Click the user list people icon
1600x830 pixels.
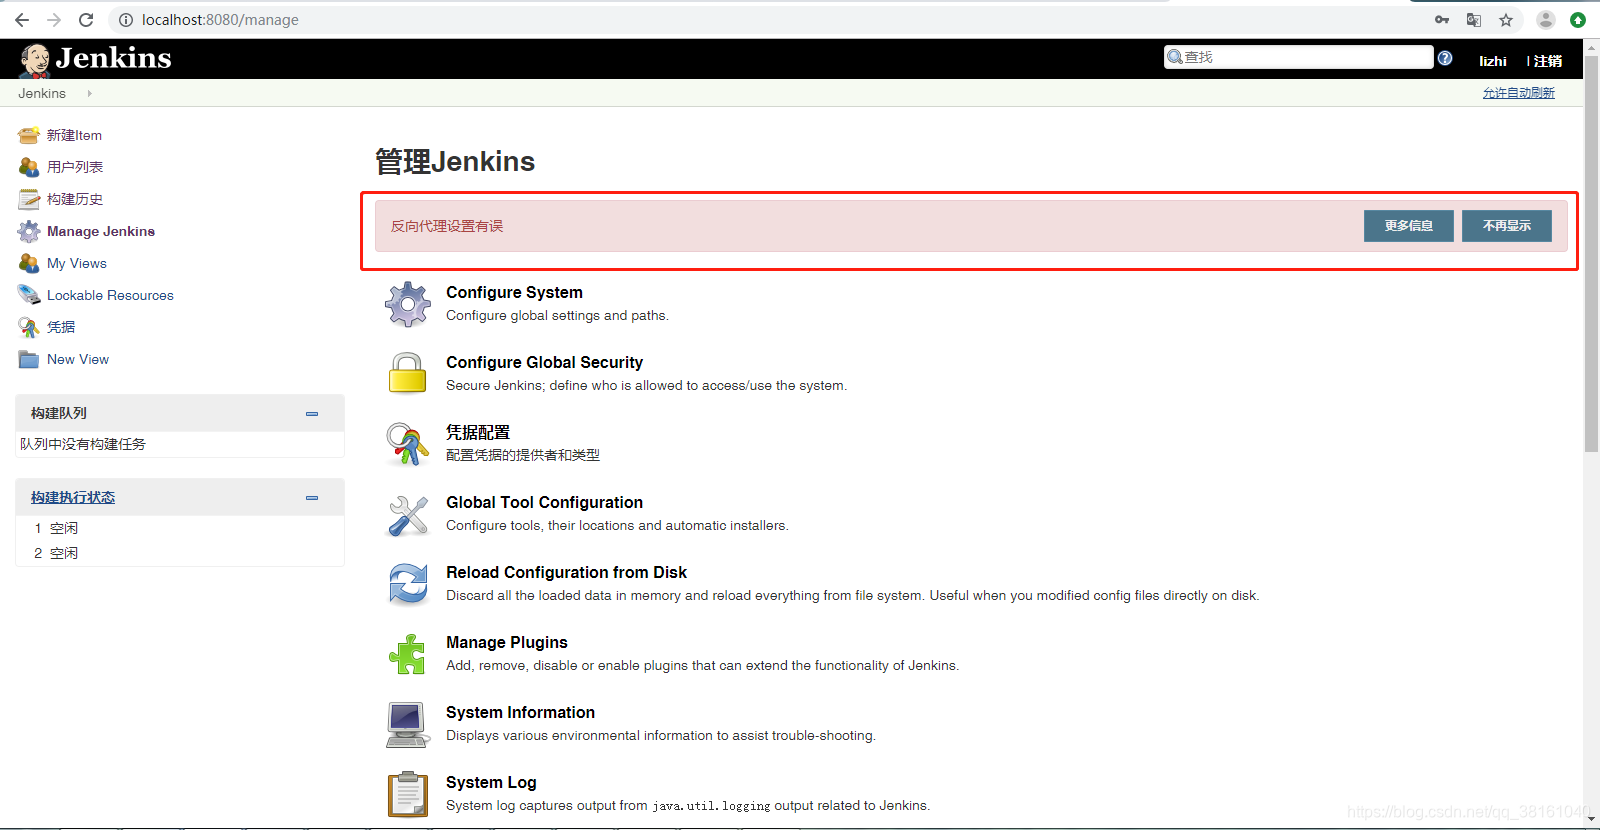click(x=29, y=167)
